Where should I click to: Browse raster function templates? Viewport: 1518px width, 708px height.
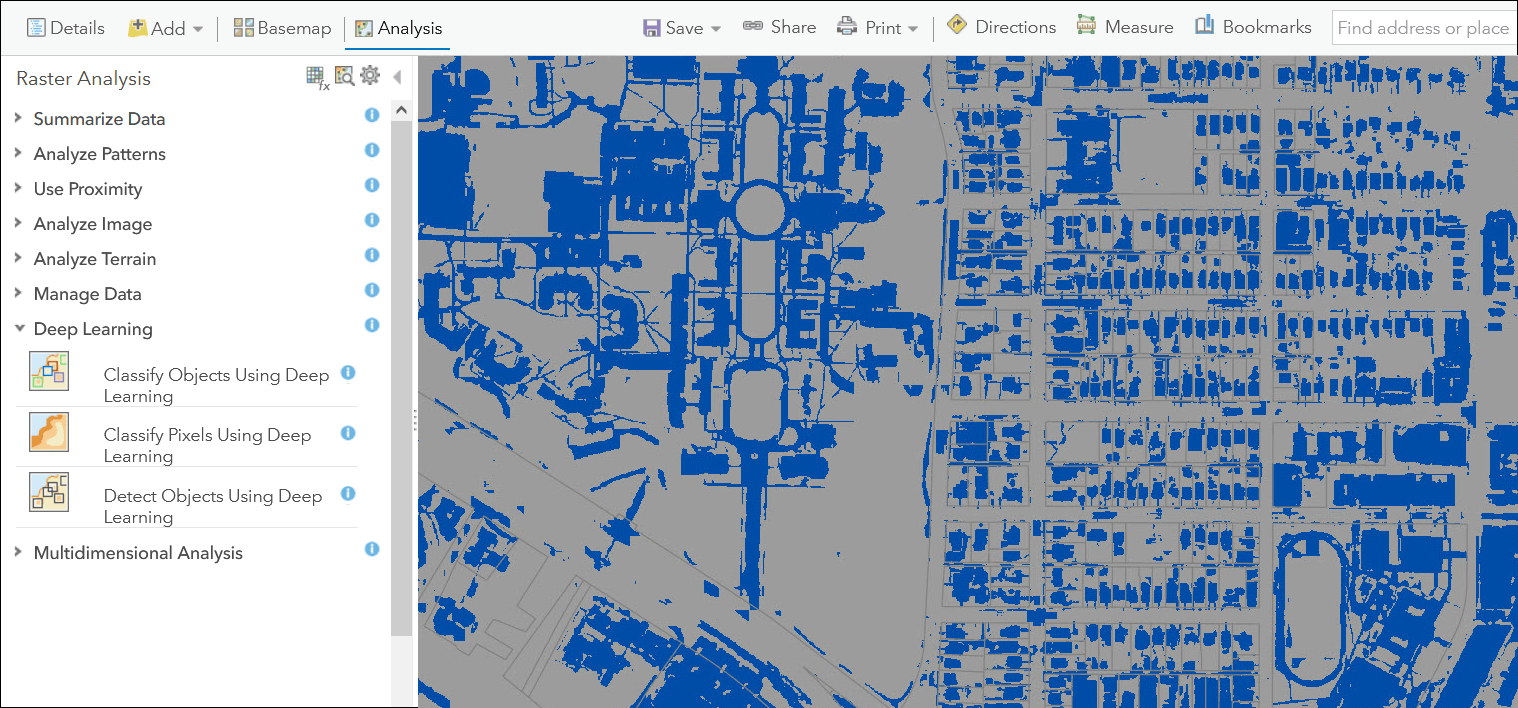(x=344, y=75)
